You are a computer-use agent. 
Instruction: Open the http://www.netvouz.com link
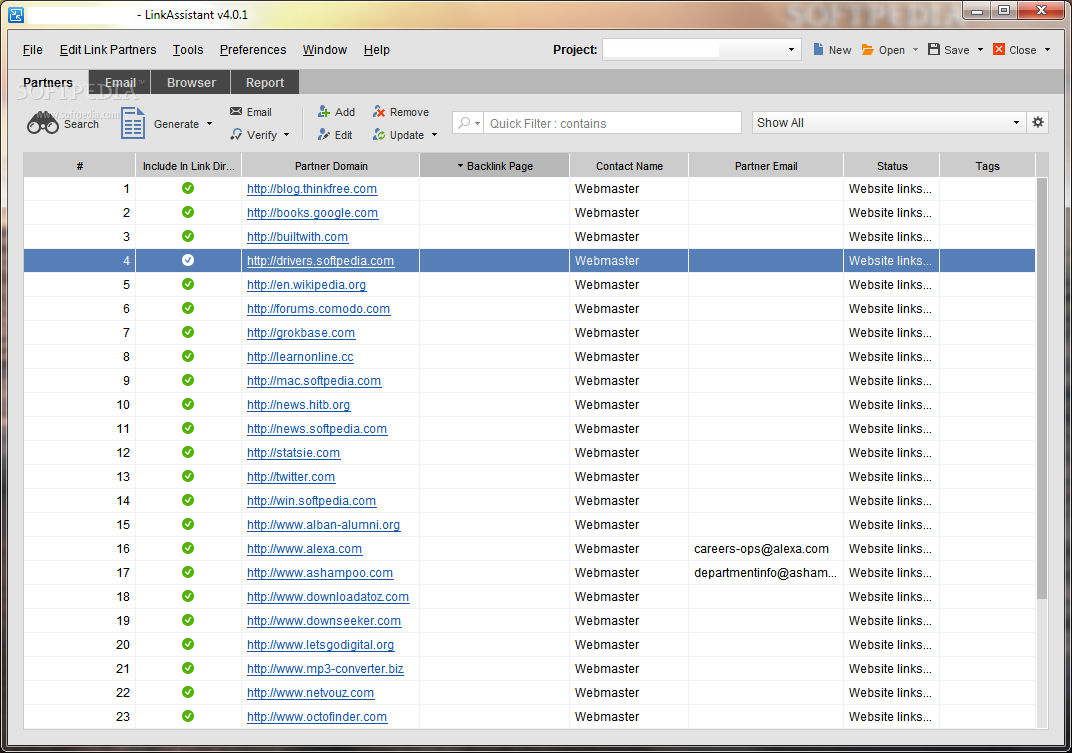click(310, 692)
